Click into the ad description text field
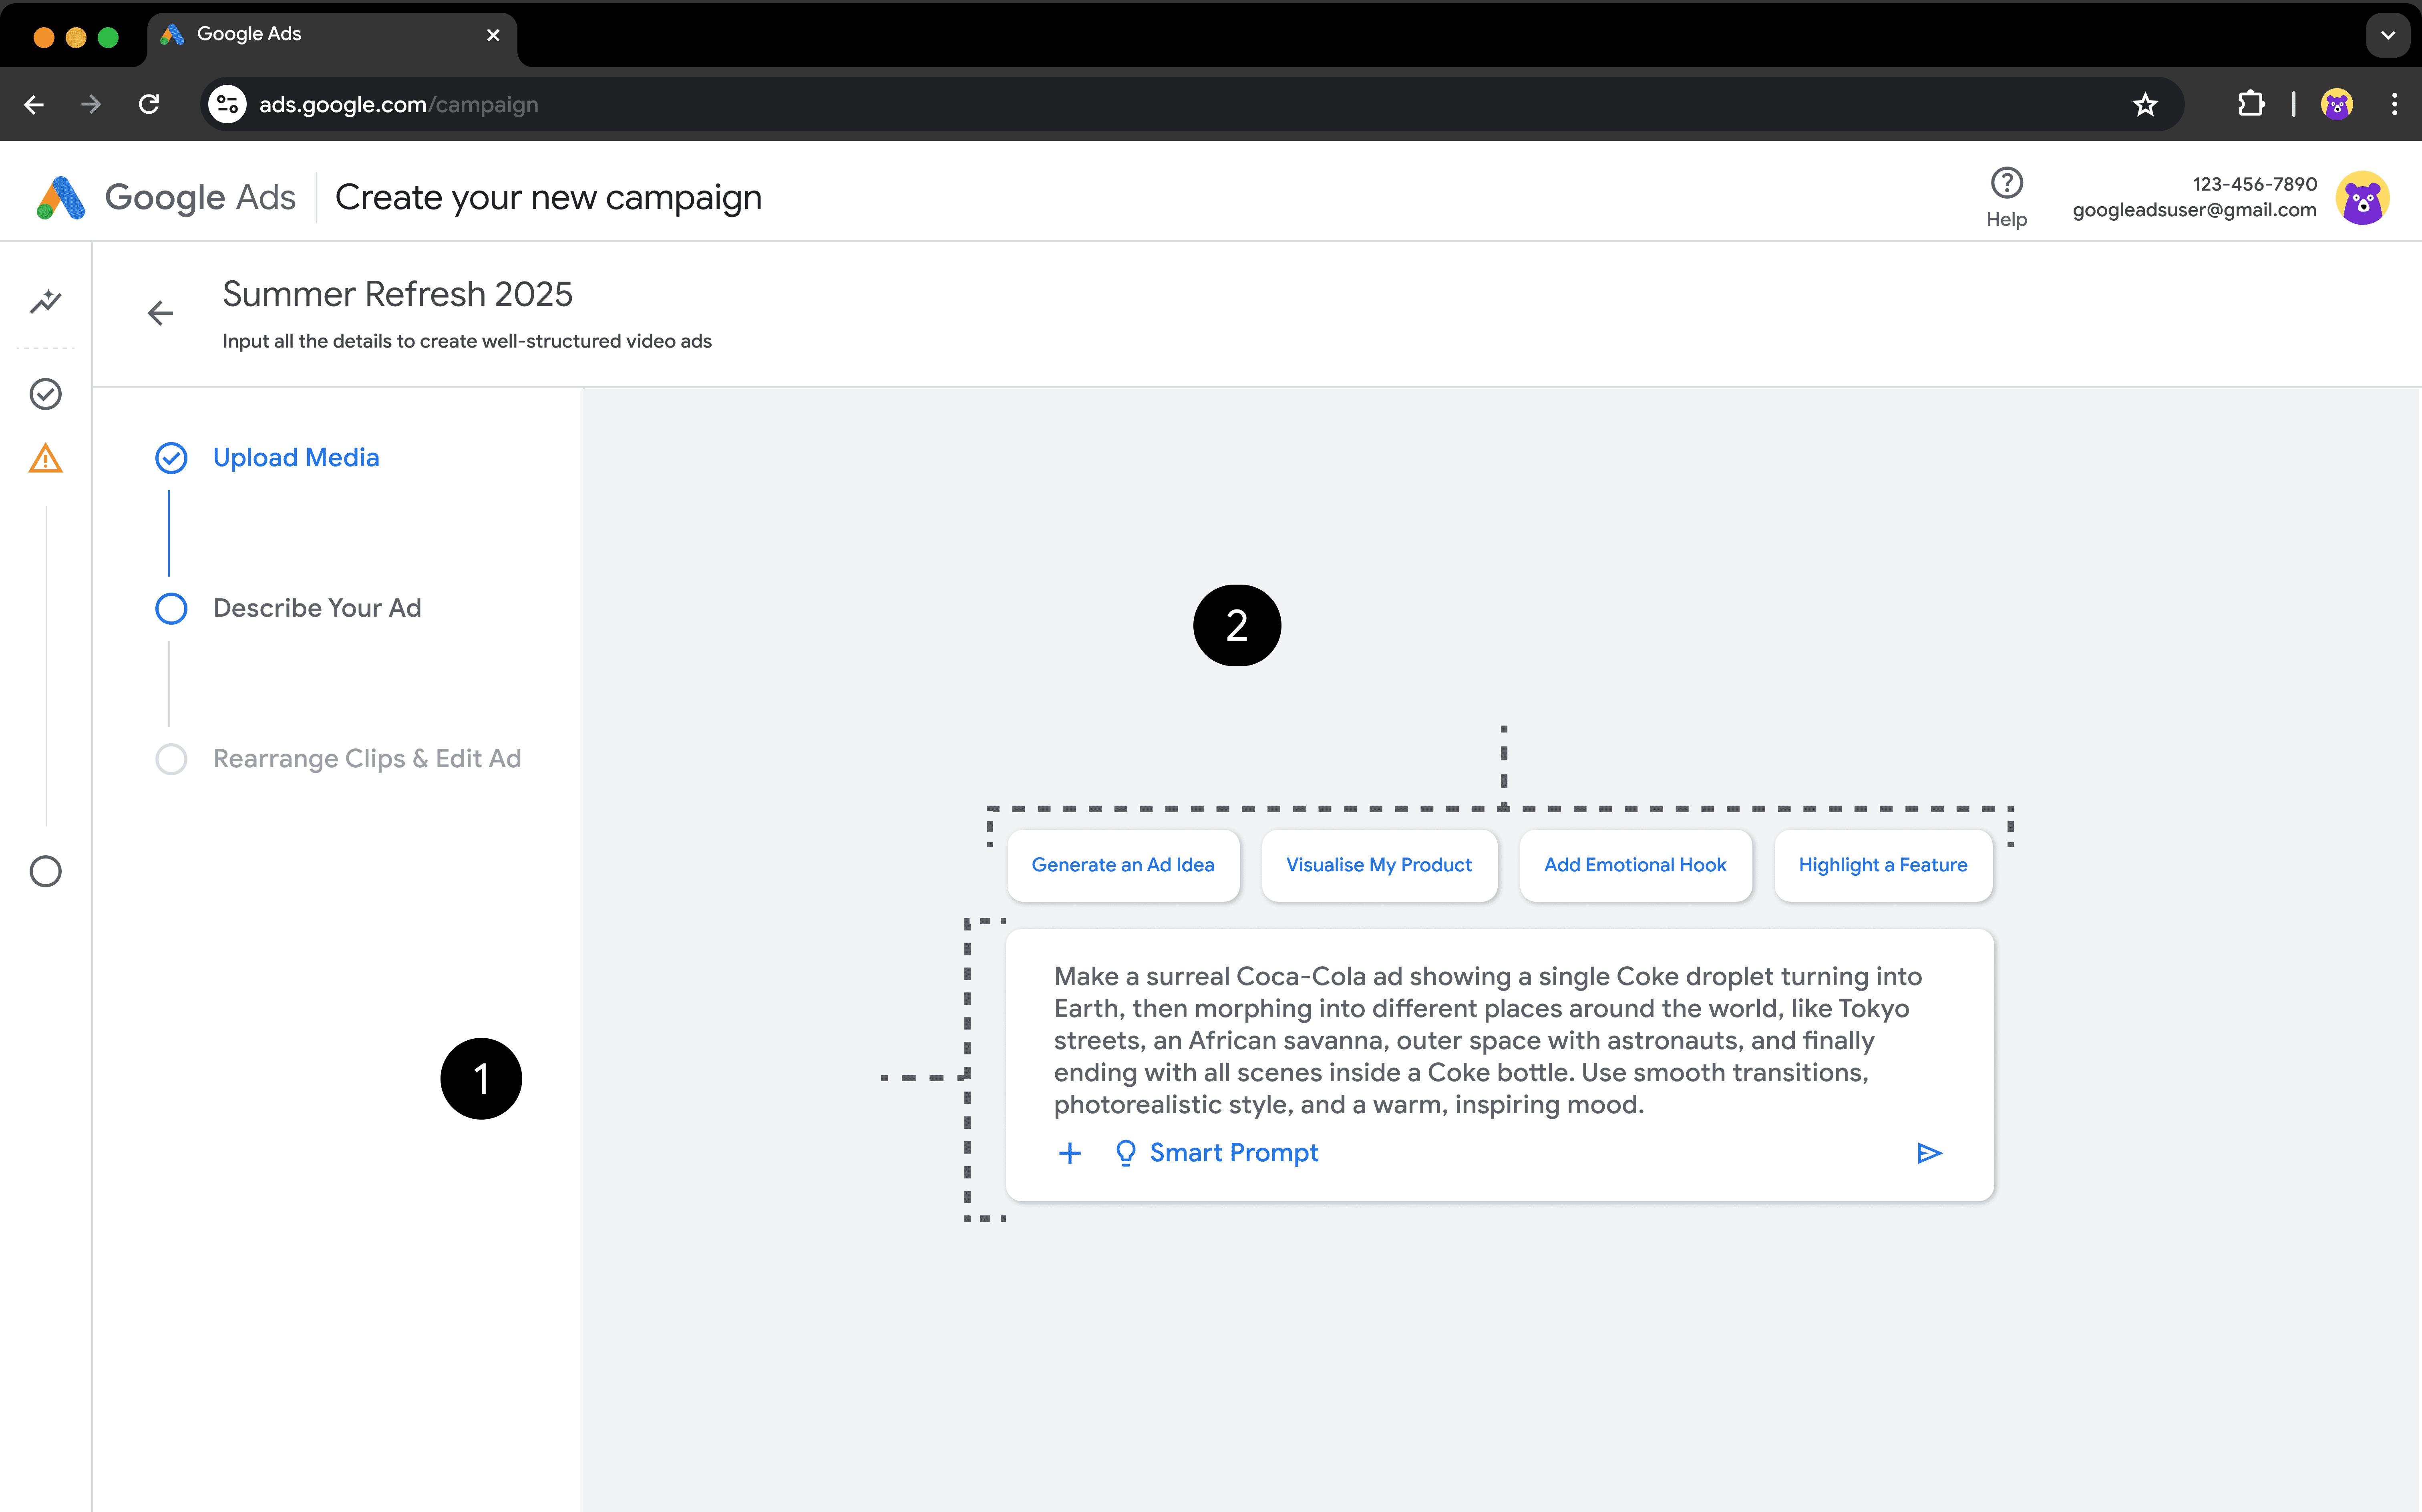The image size is (2422, 1512). pyautogui.click(x=1486, y=1040)
